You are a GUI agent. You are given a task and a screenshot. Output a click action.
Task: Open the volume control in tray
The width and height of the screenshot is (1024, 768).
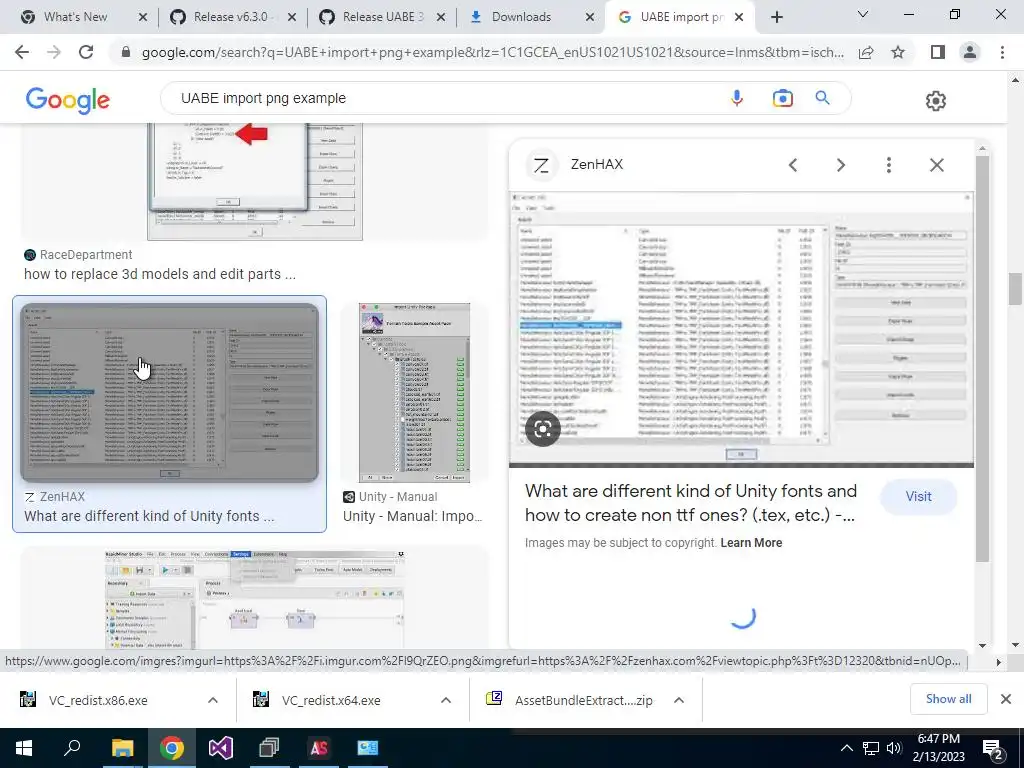click(x=894, y=748)
